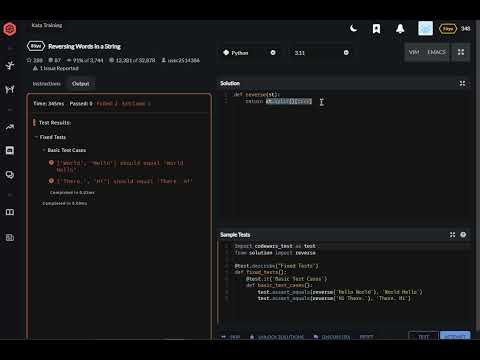Click the 91% satisfaction rating stat
This screenshot has width=480, height=360.
(85, 60)
